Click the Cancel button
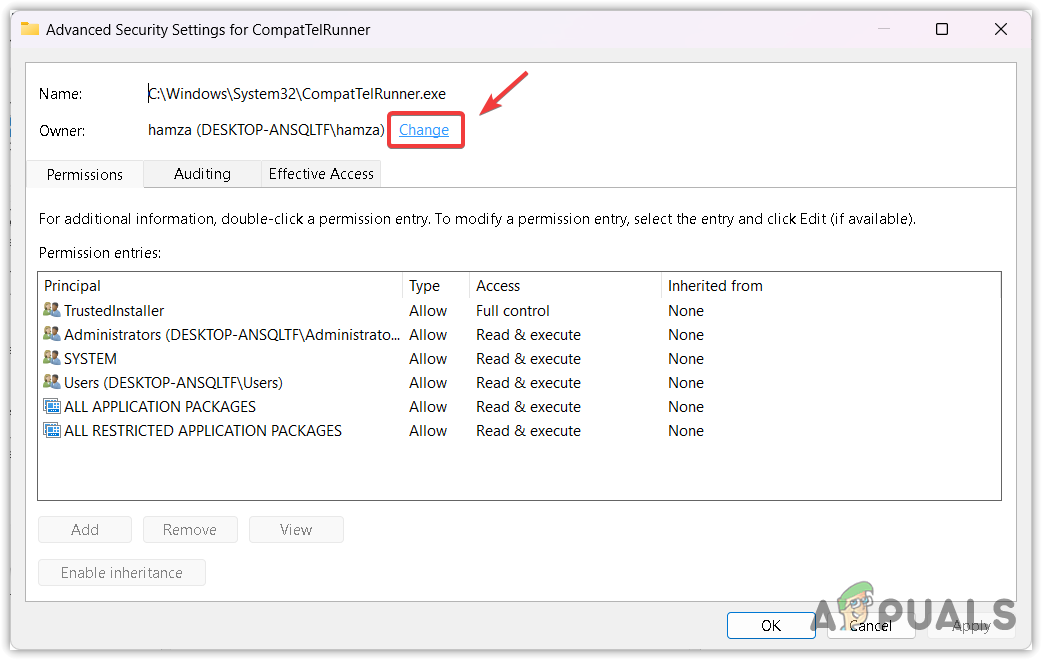Image resolution: width=1042 pixels, height=660 pixels. (x=870, y=625)
